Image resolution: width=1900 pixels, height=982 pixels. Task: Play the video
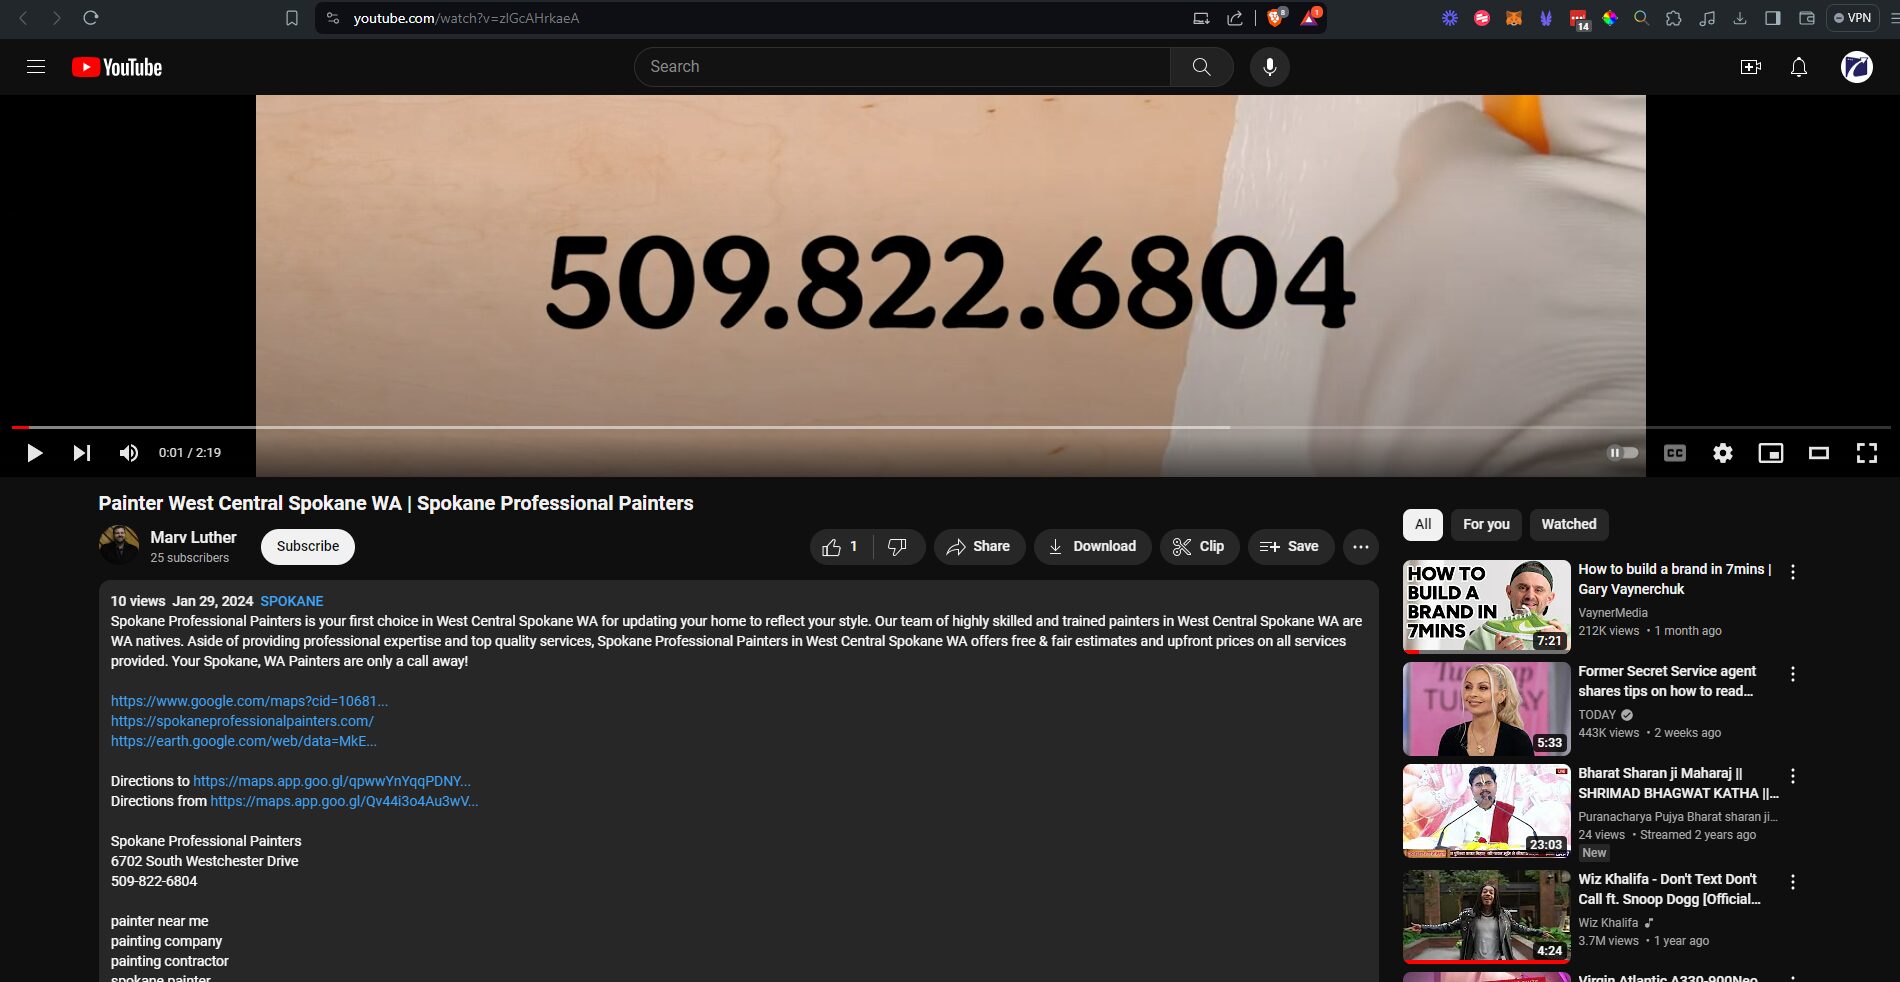click(34, 453)
